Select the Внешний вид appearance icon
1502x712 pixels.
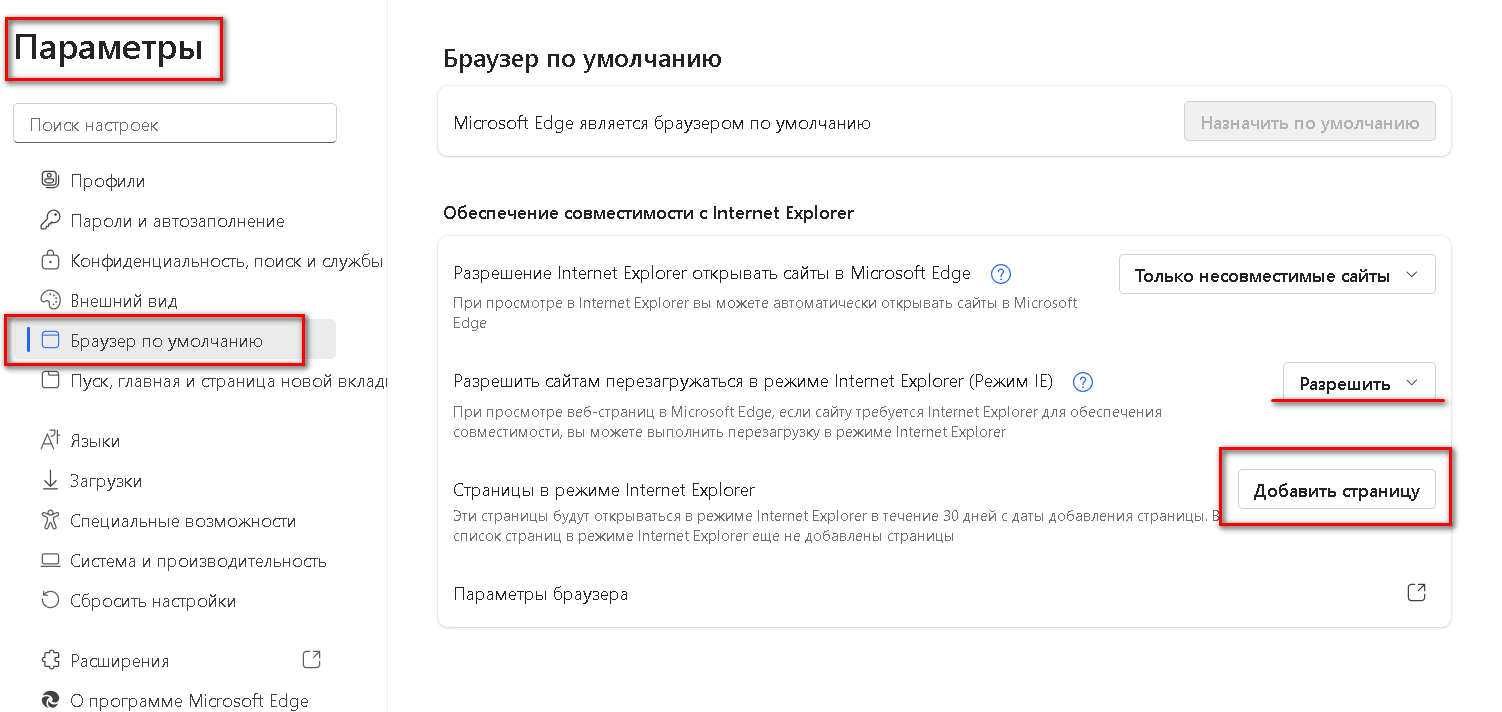click(x=48, y=299)
